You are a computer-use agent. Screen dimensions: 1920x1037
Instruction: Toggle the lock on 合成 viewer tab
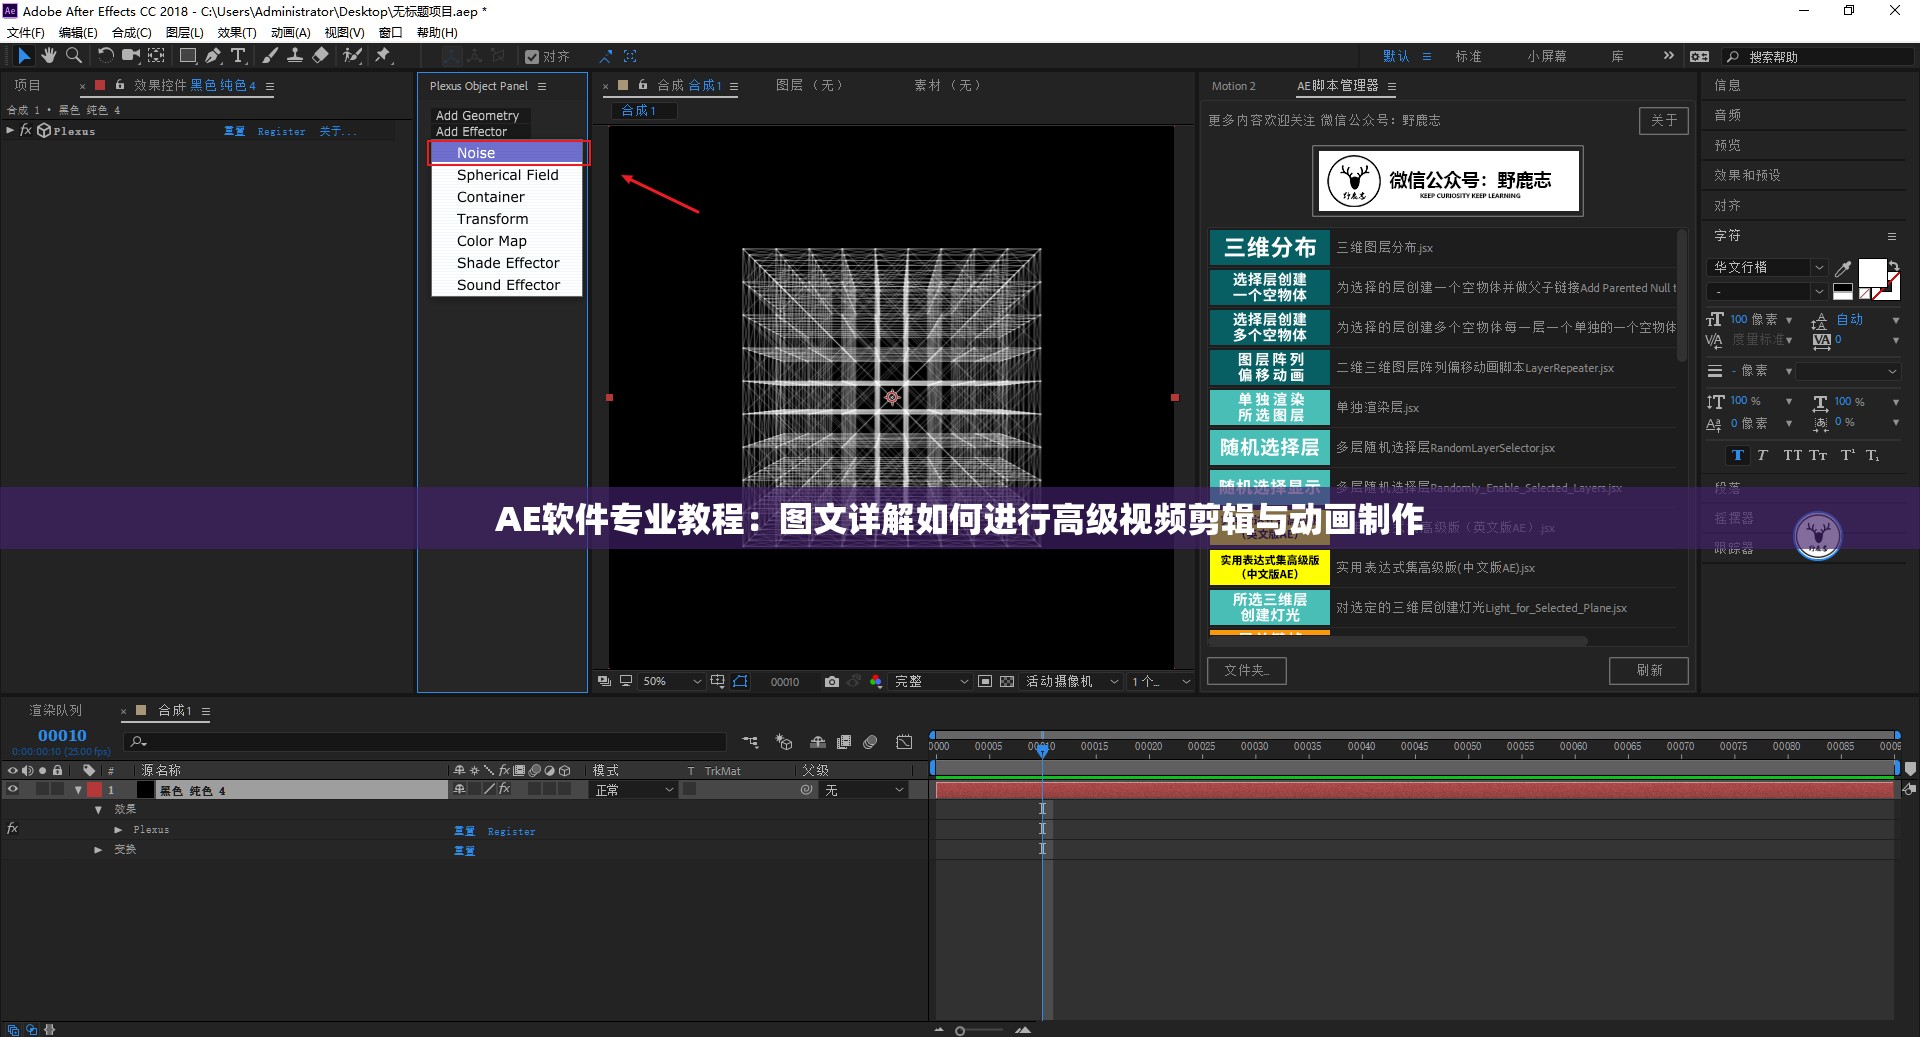[642, 85]
